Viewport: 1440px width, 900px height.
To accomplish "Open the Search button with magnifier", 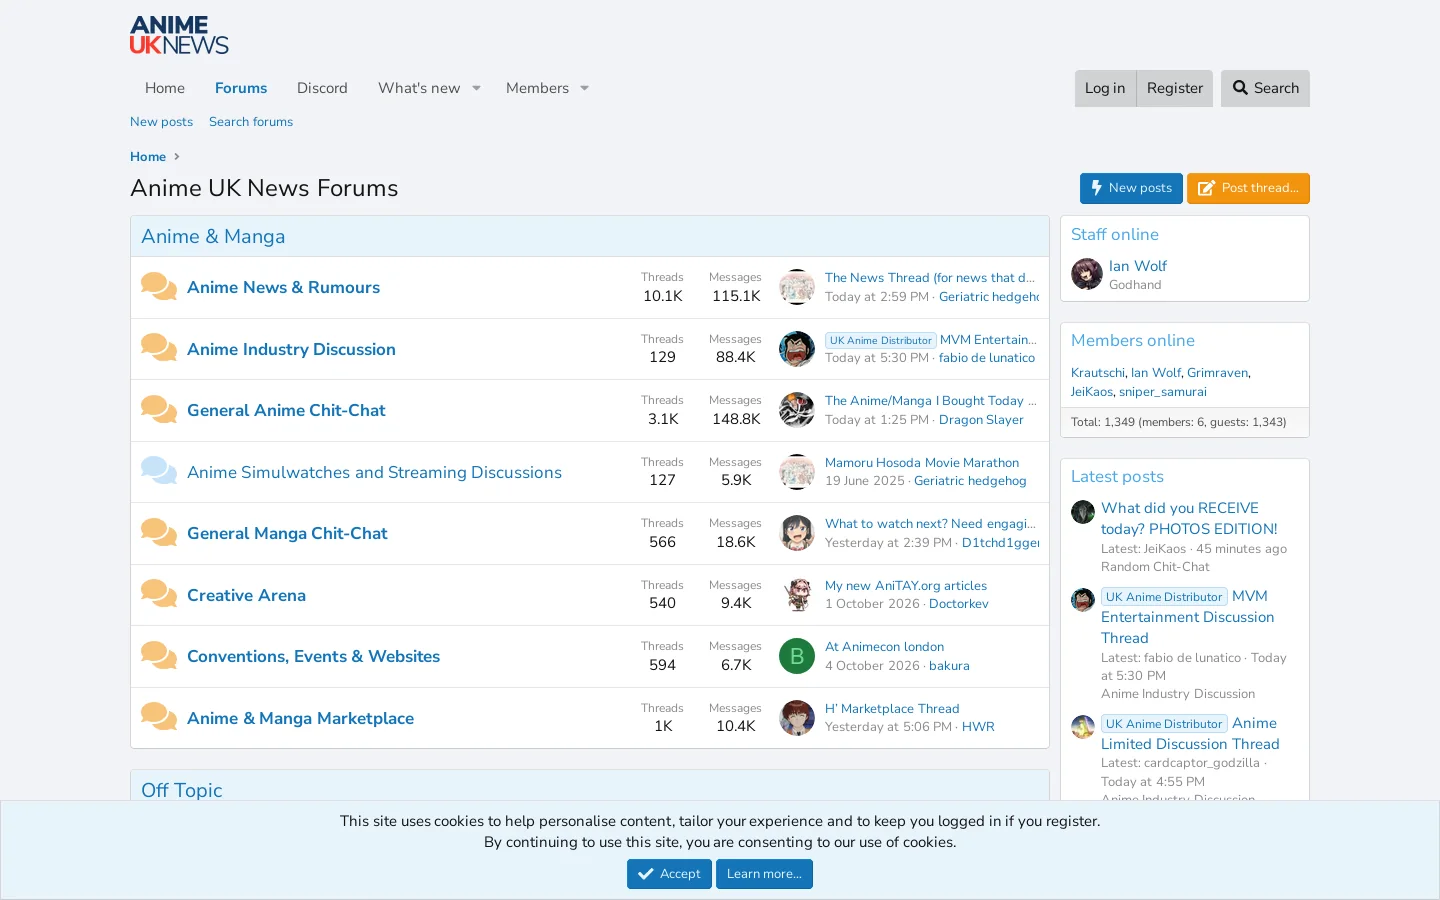I will (x=1265, y=88).
